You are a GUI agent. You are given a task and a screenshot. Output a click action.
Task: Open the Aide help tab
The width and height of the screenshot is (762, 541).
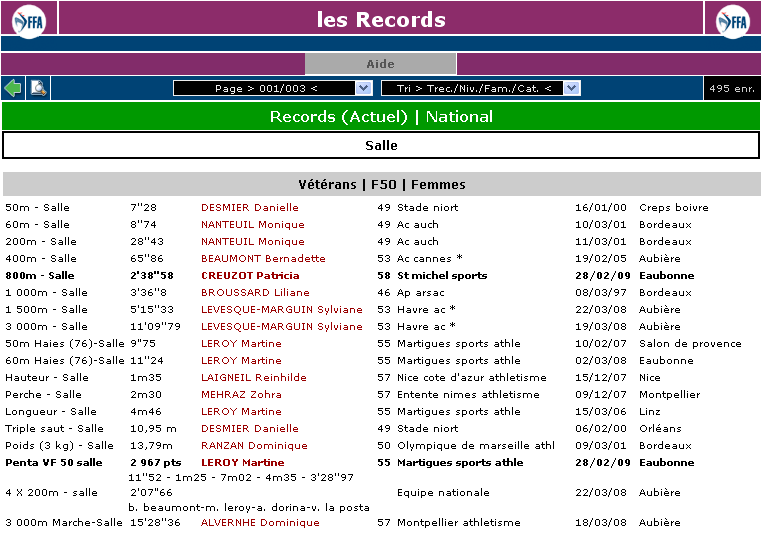click(x=381, y=64)
